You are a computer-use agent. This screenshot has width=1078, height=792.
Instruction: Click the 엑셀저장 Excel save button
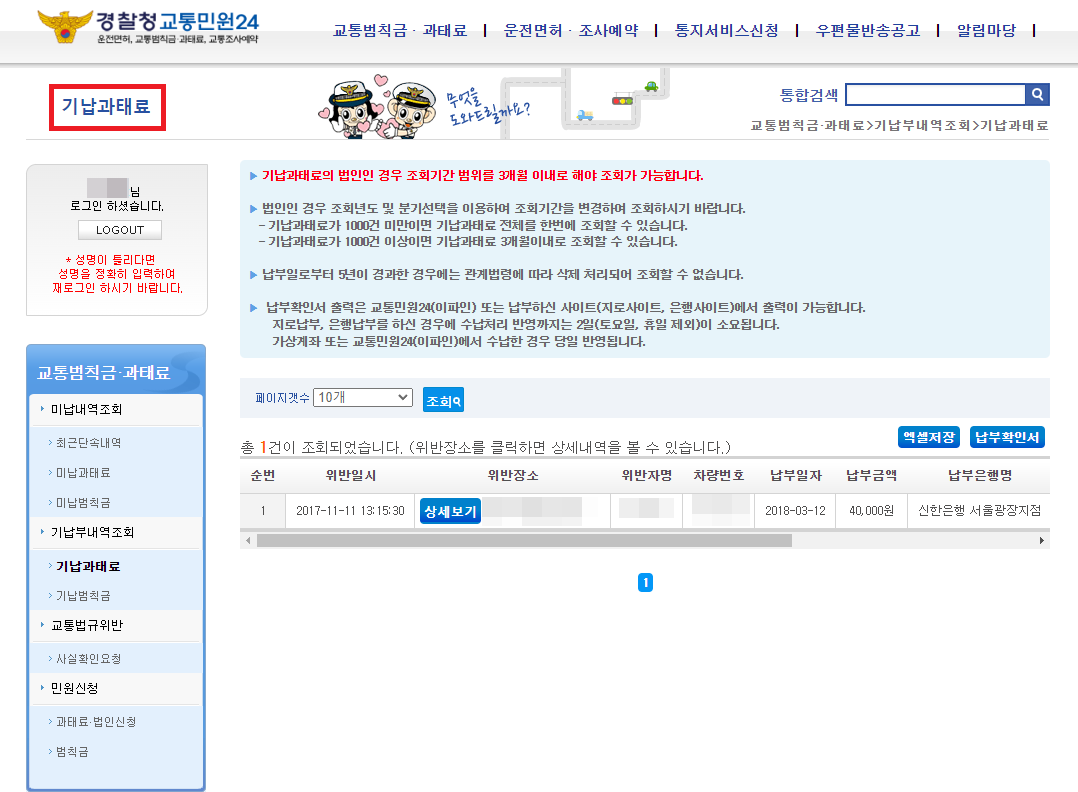(x=927, y=436)
